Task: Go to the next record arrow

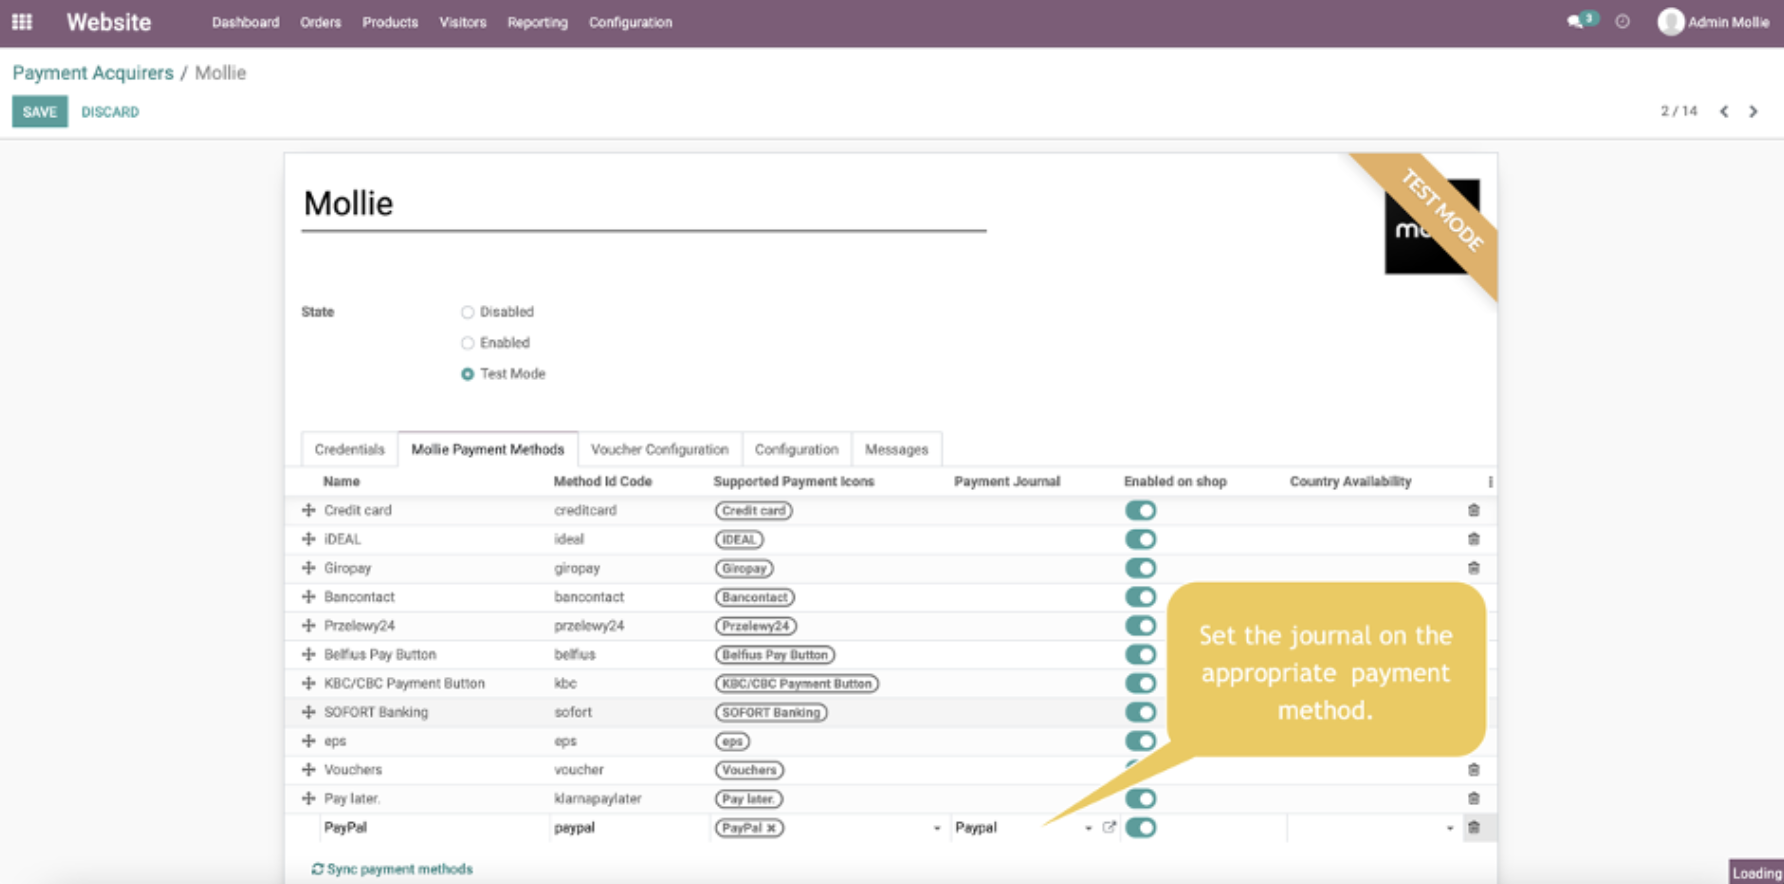Action: (x=1753, y=112)
